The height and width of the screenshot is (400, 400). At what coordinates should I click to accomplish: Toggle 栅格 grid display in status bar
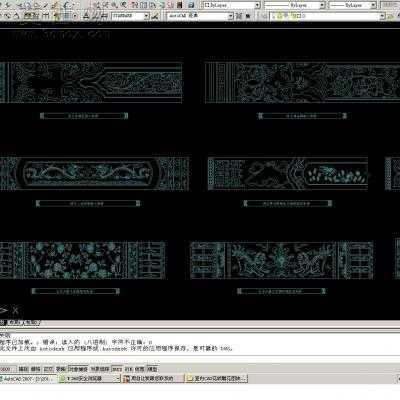coord(35,369)
